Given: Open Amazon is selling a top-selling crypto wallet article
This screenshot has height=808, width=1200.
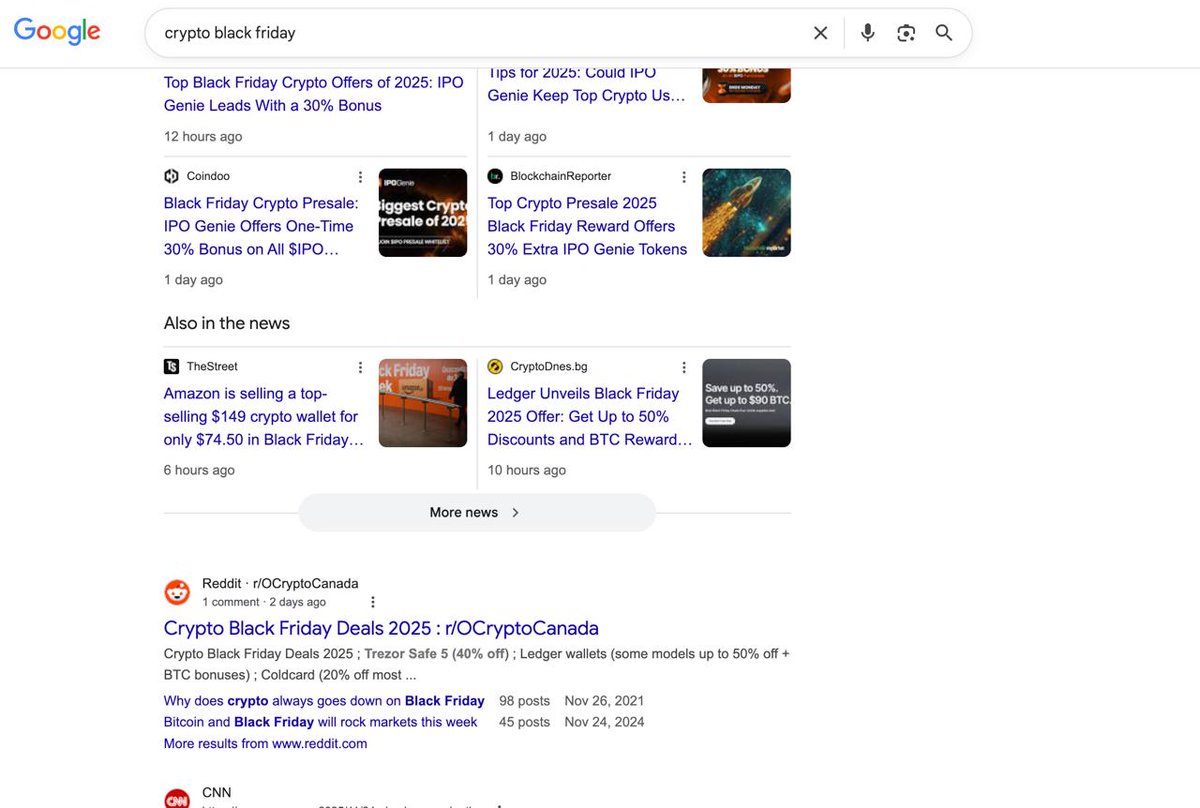Looking at the screenshot, I should pos(263,416).
